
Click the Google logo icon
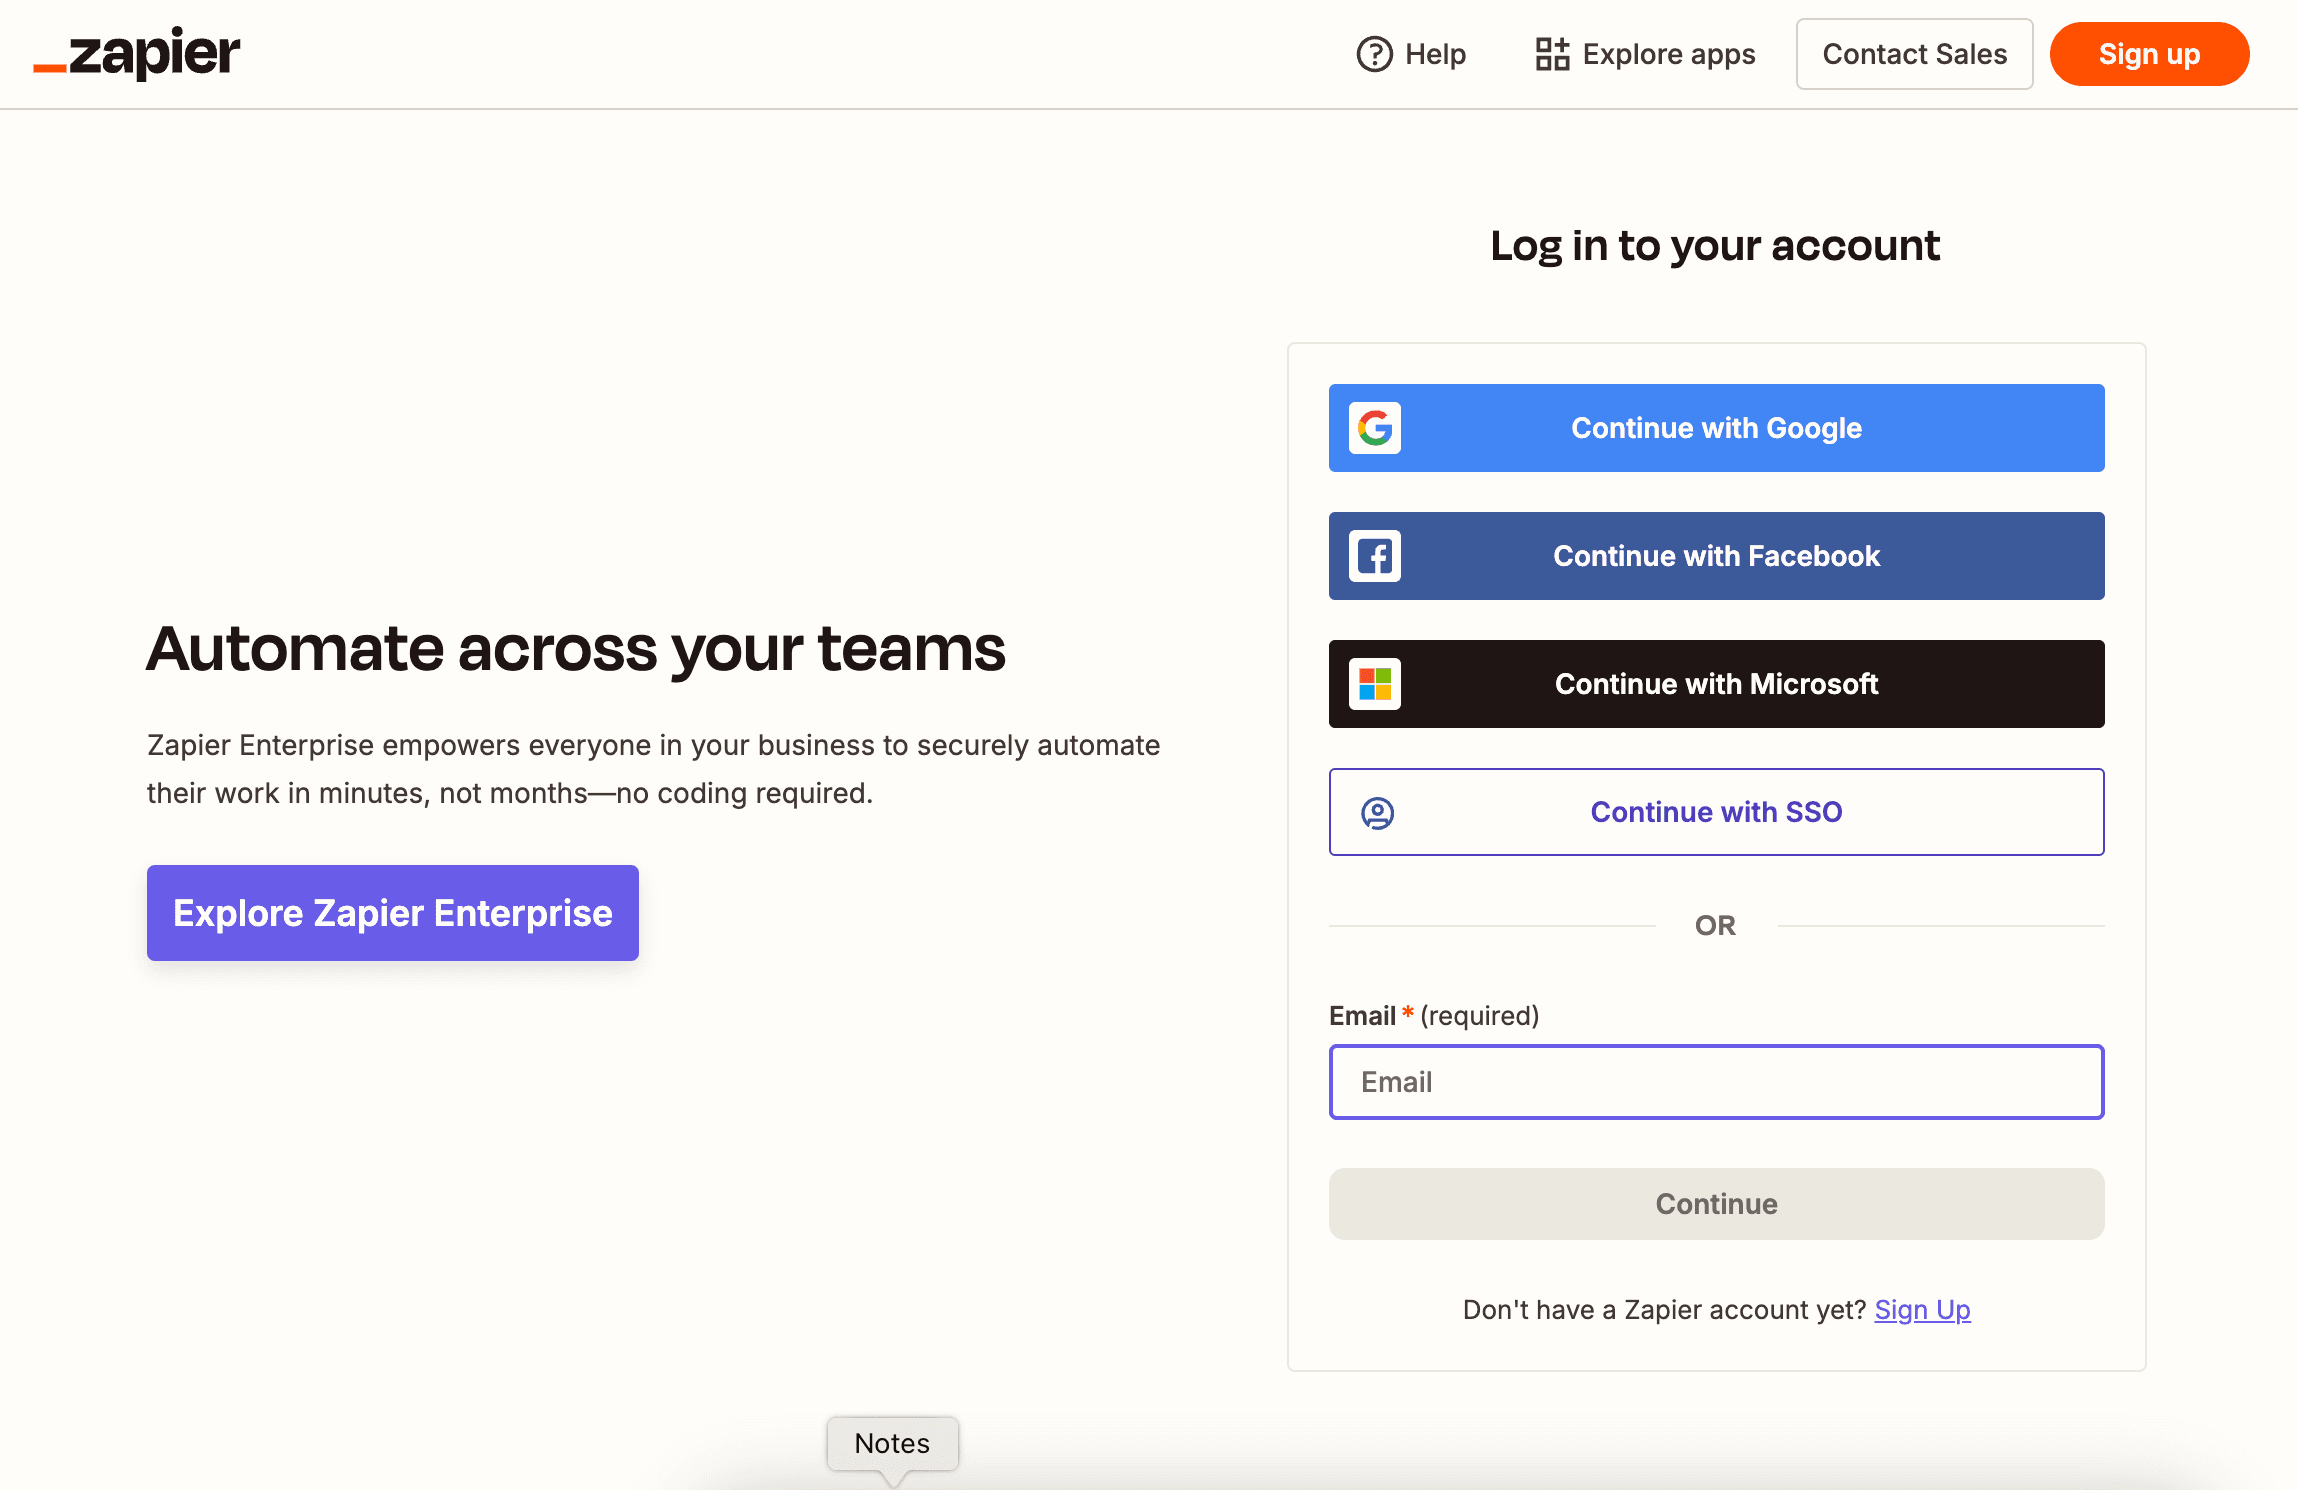(x=1375, y=428)
